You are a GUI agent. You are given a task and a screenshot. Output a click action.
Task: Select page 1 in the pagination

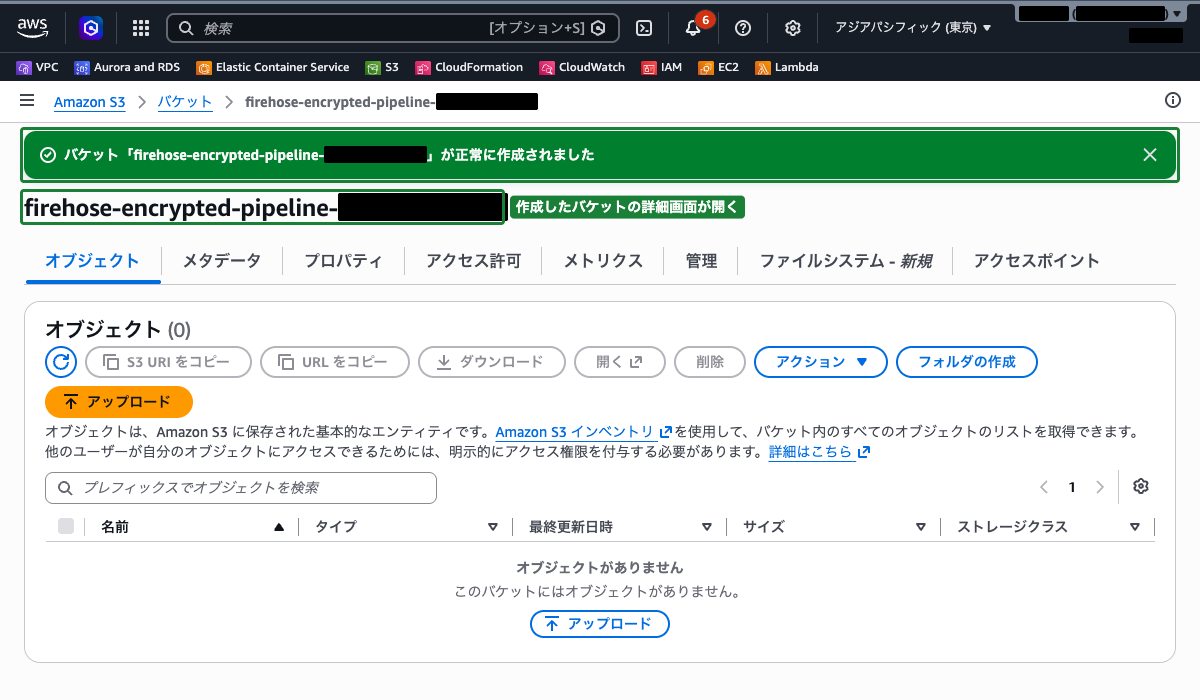(1072, 488)
